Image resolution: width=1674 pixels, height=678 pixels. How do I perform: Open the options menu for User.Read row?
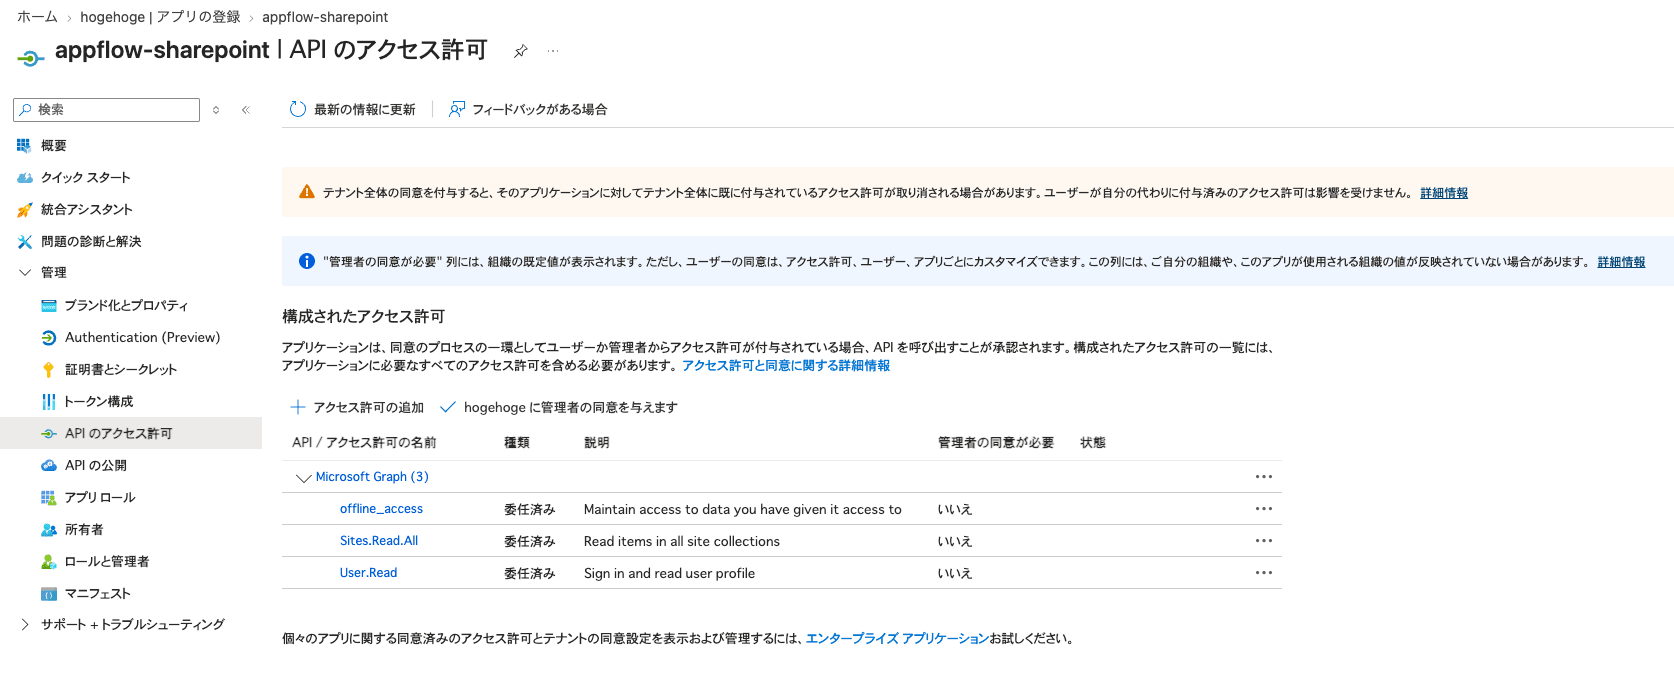coord(1264,573)
